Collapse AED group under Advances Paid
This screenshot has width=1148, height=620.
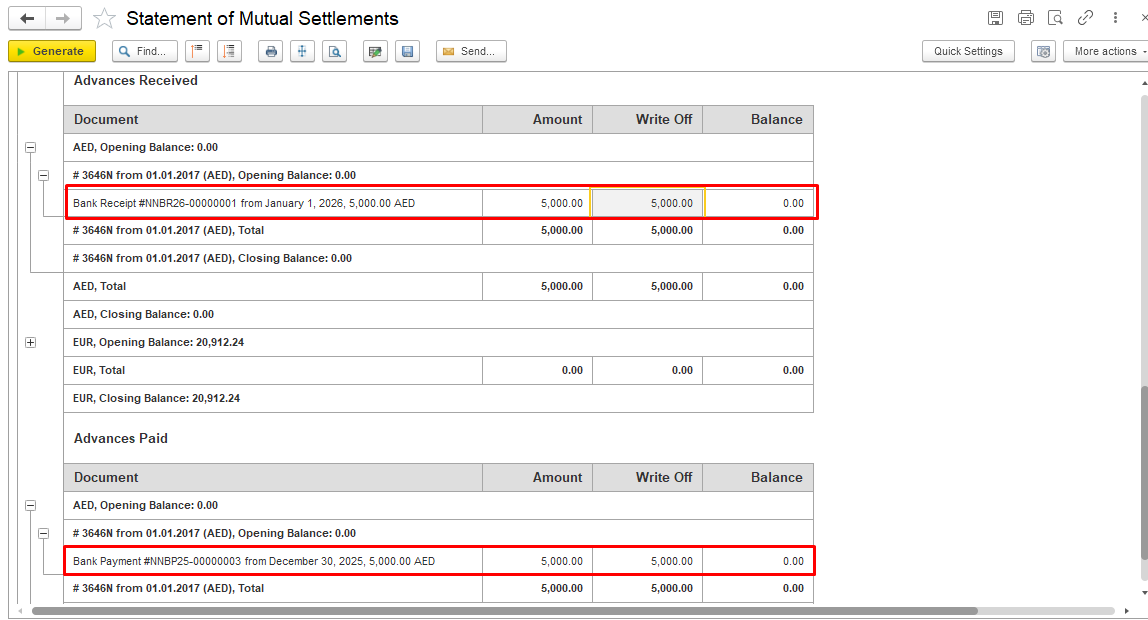(x=31, y=506)
